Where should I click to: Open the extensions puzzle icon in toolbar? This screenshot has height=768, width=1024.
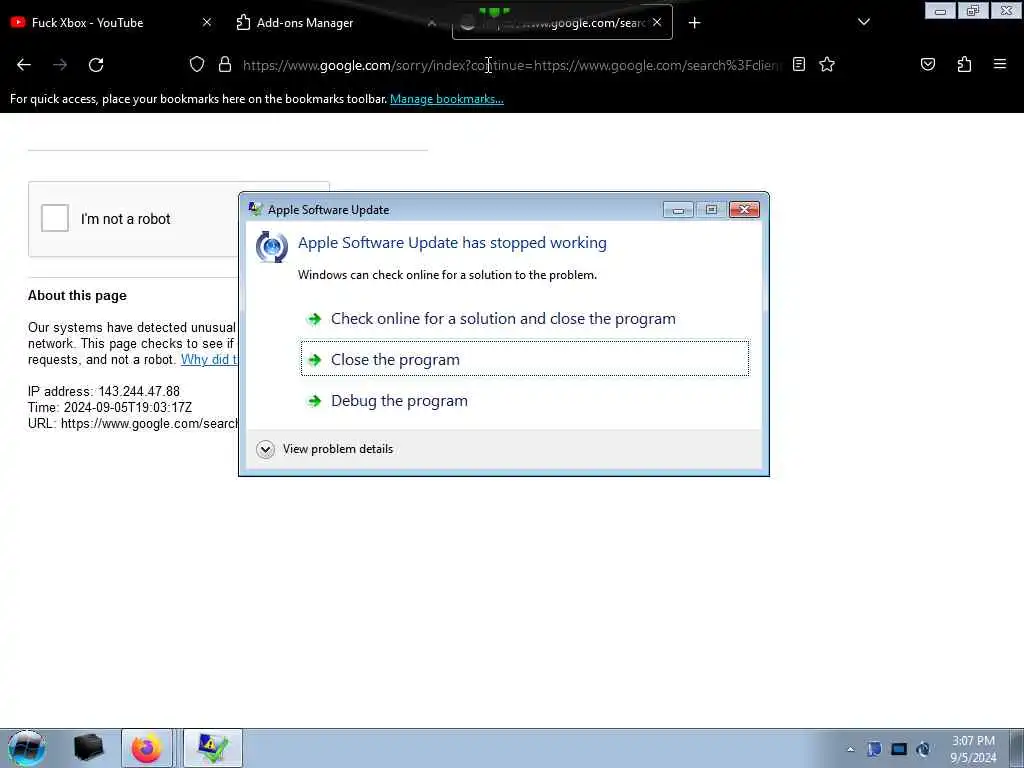[x=964, y=64]
